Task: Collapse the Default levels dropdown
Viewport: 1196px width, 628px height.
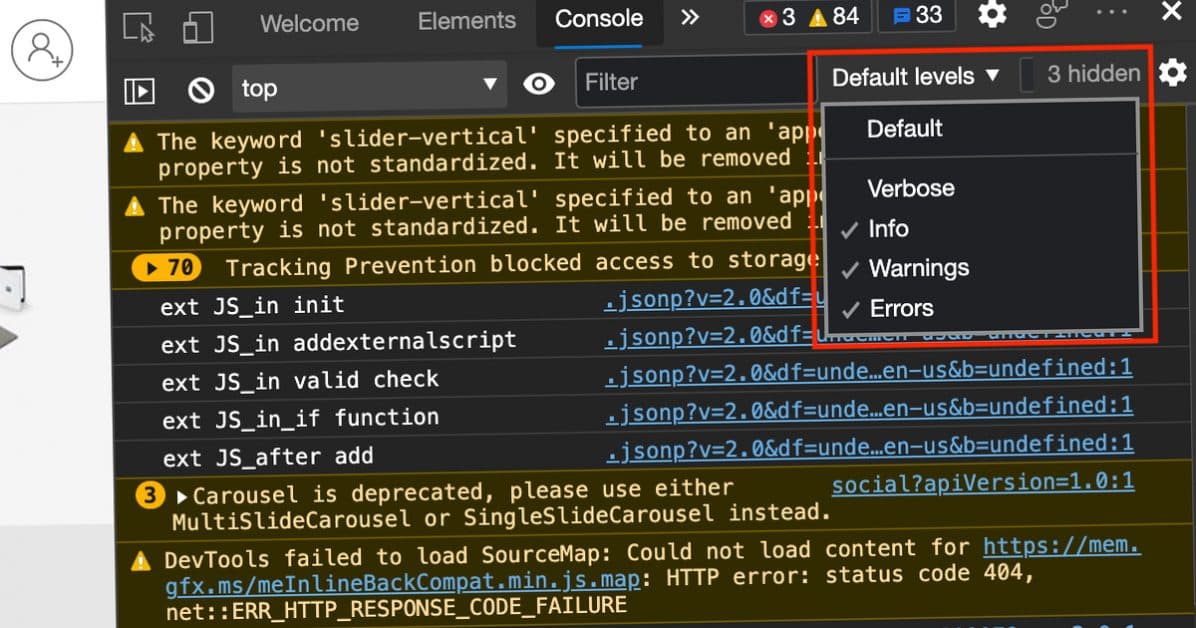Action: pos(915,76)
